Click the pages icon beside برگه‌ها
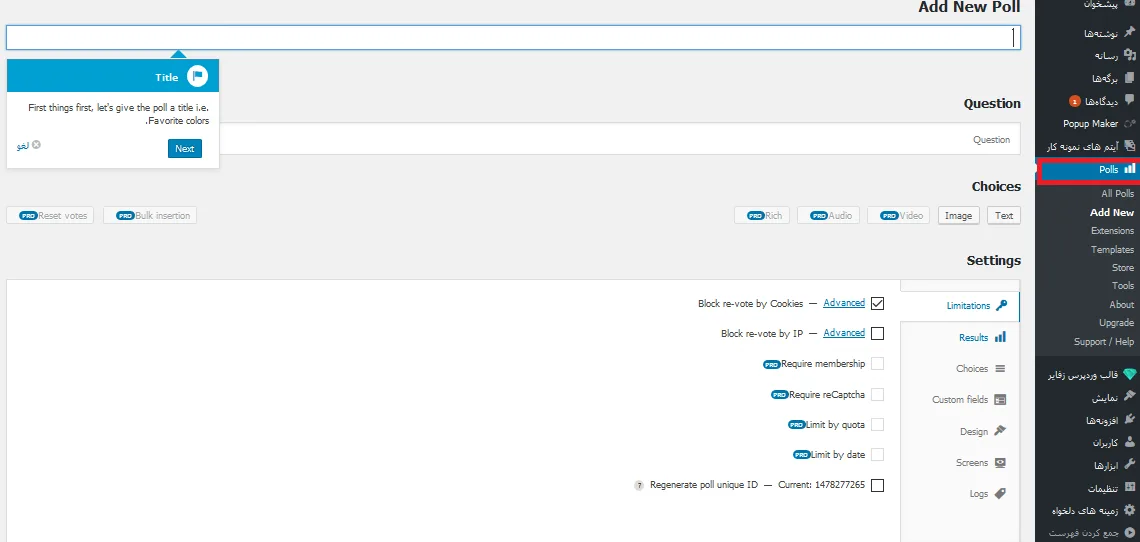The image size is (1140, 542). pyautogui.click(x=1128, y=77)
